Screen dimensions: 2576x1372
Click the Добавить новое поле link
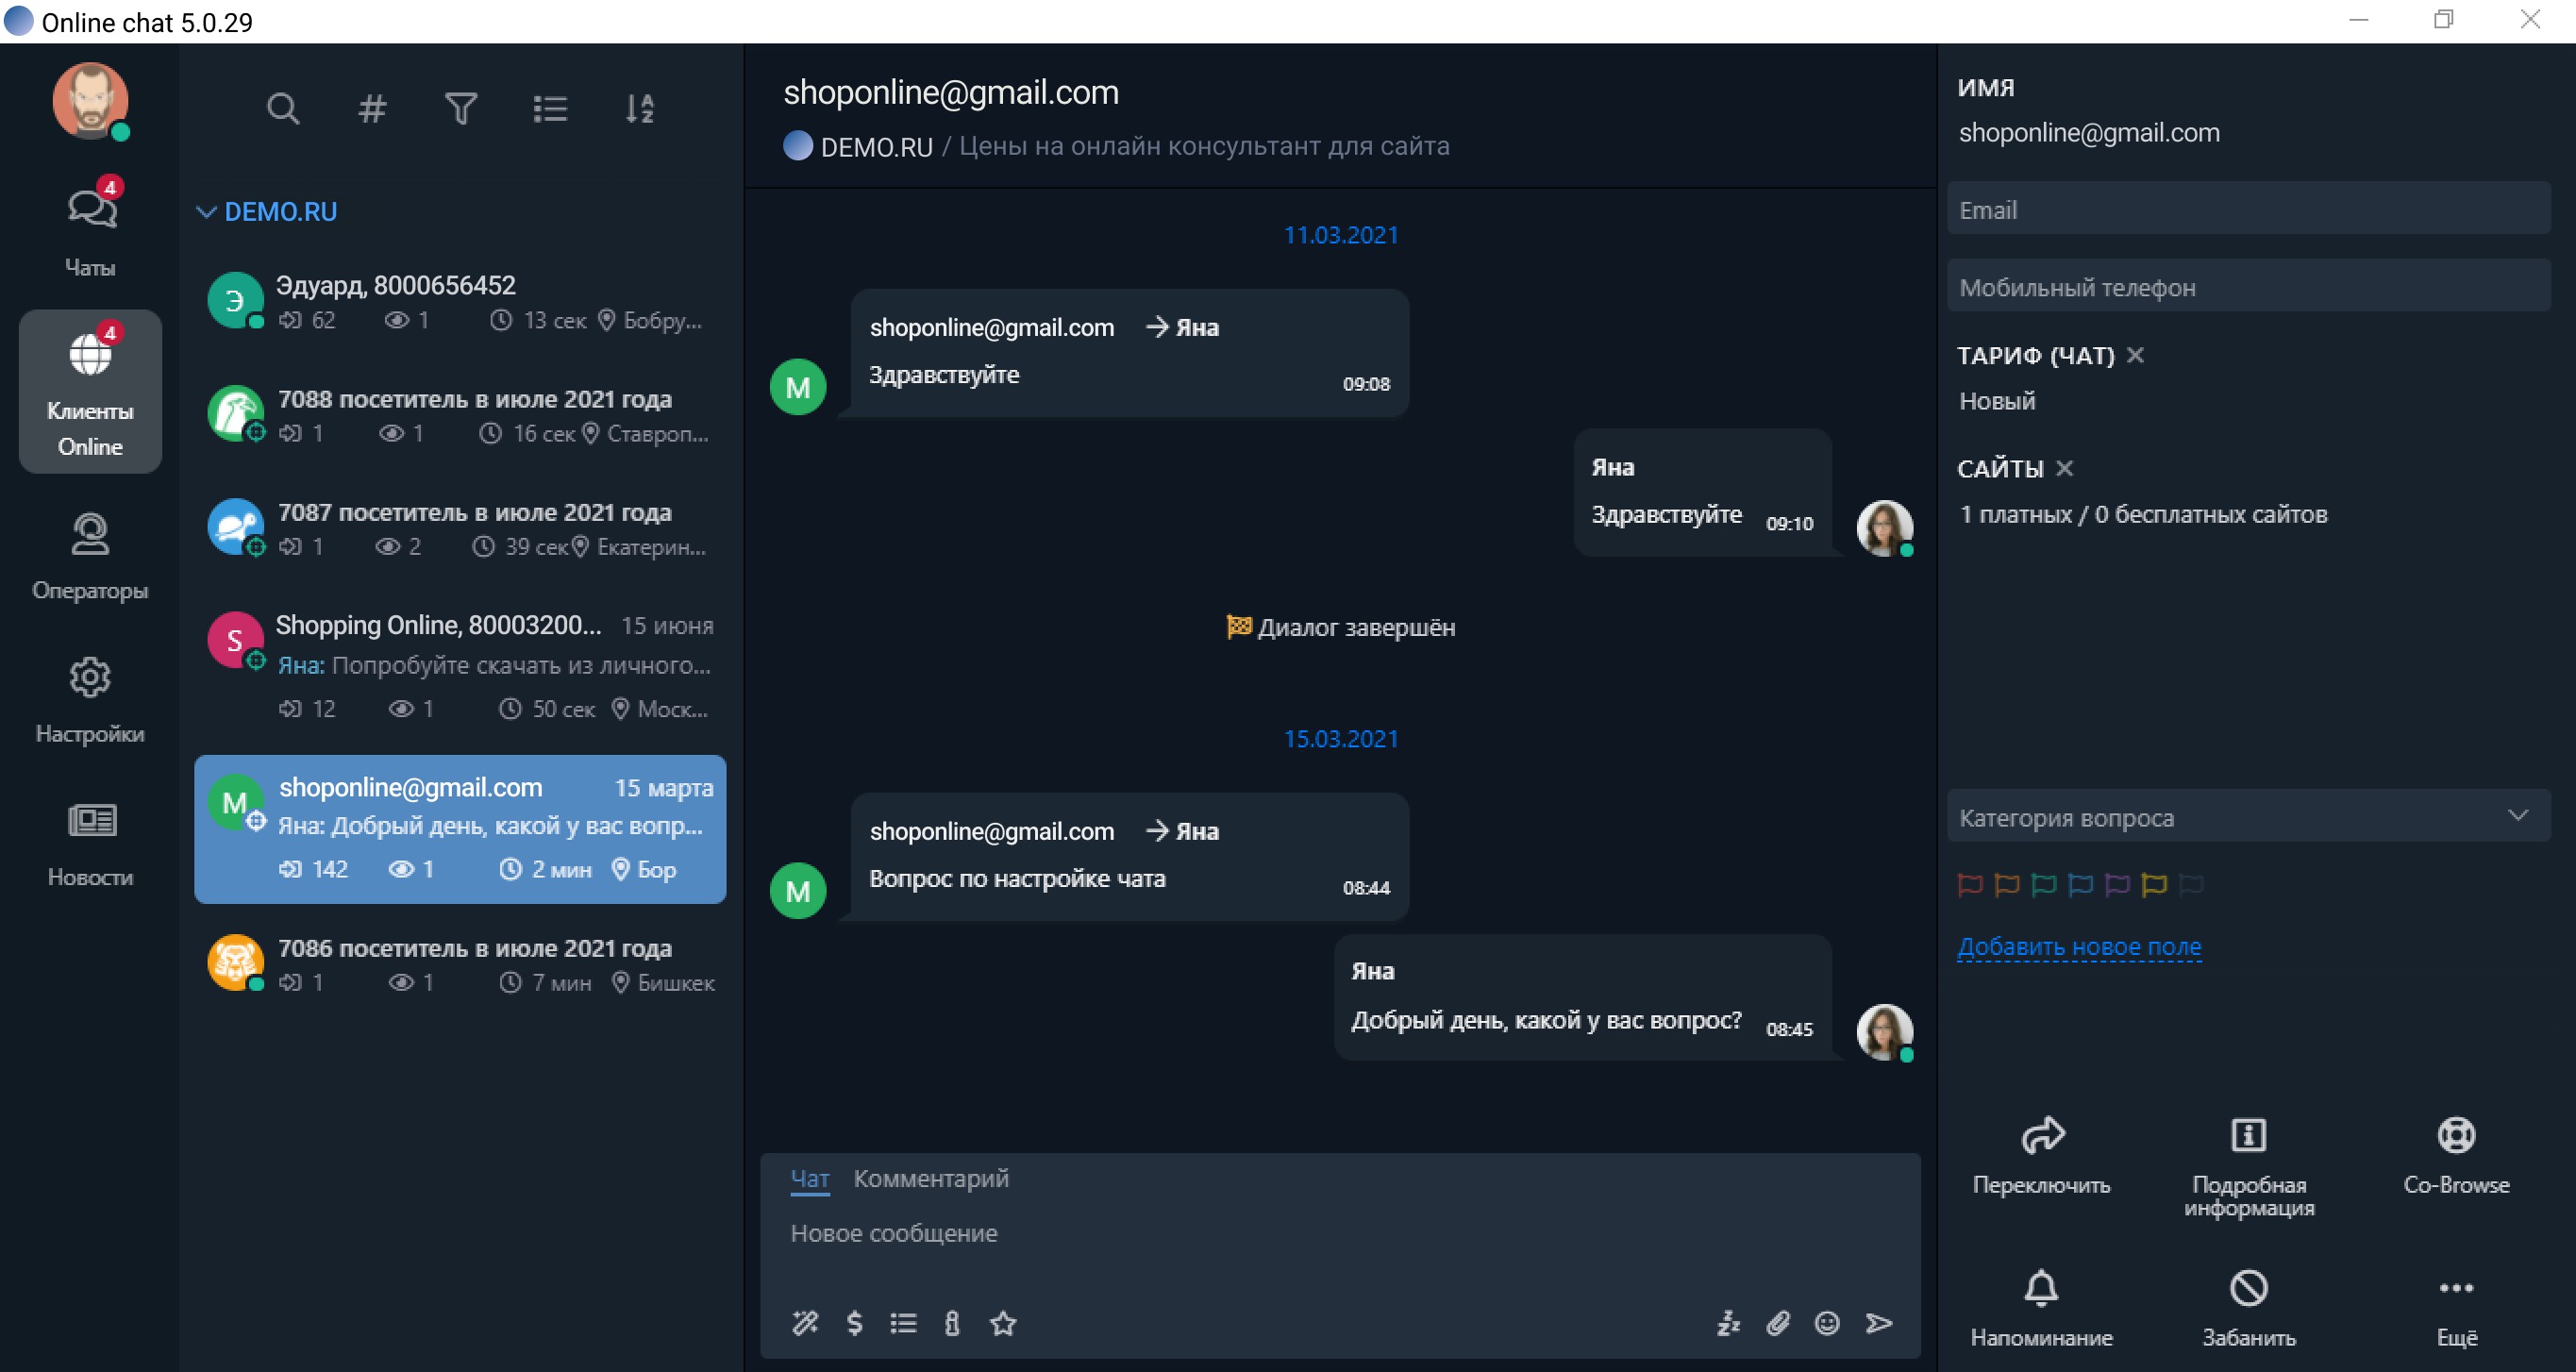point(2079,946)
